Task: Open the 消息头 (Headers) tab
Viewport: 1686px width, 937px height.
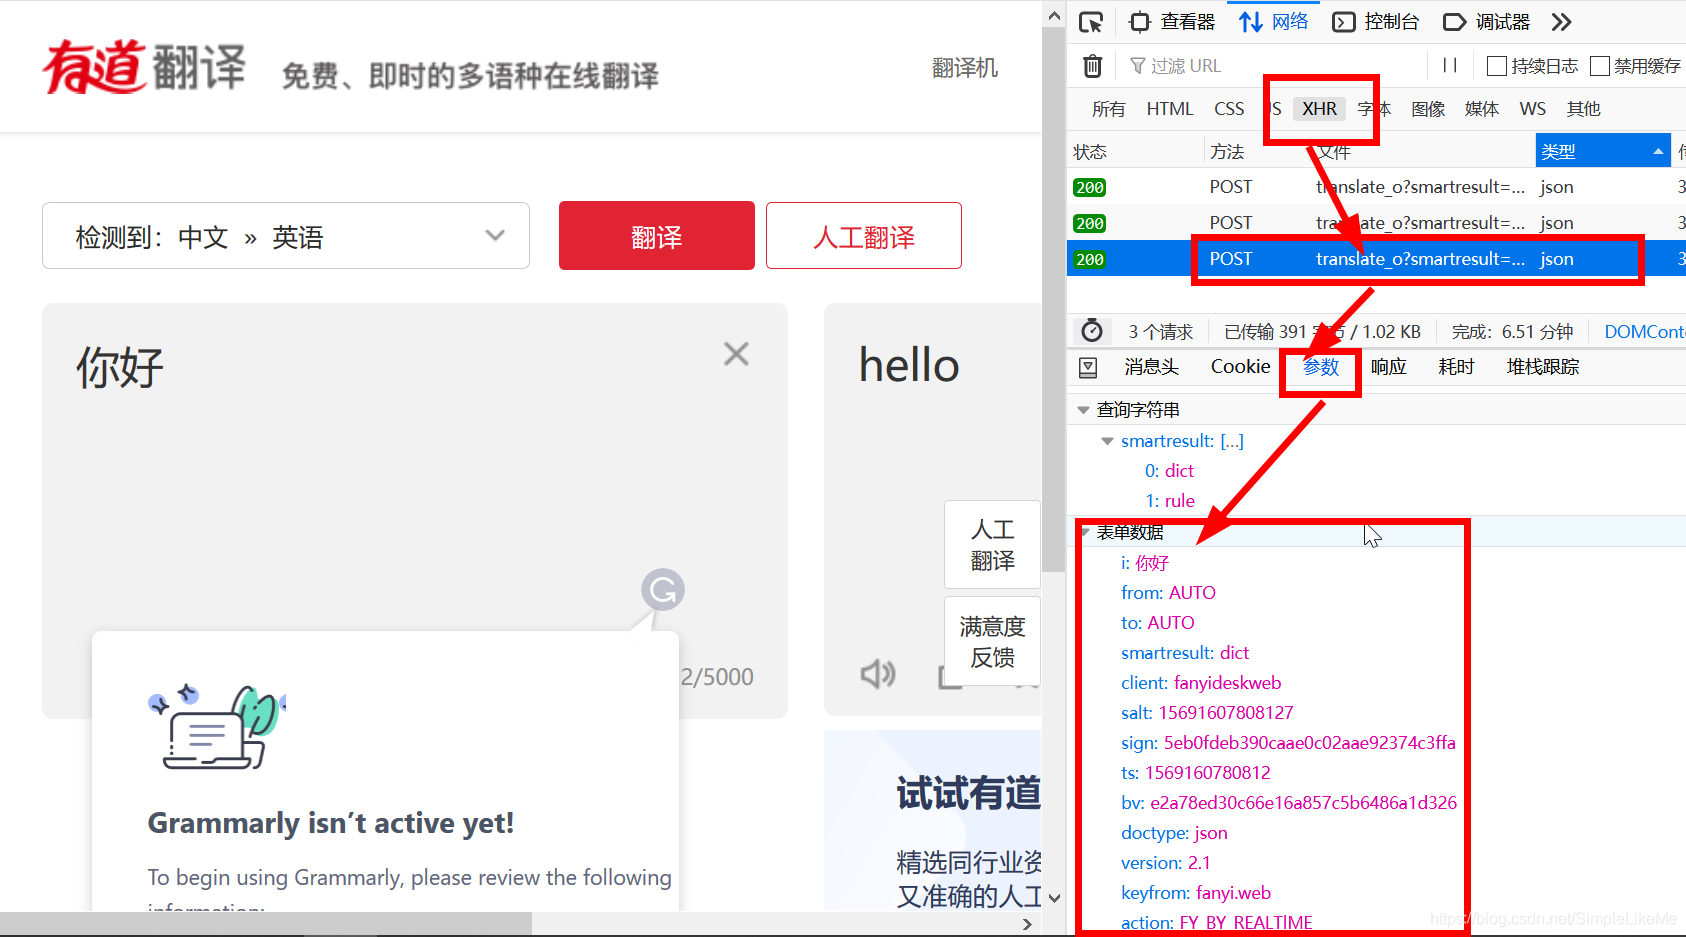Action: click(1152, 367)
